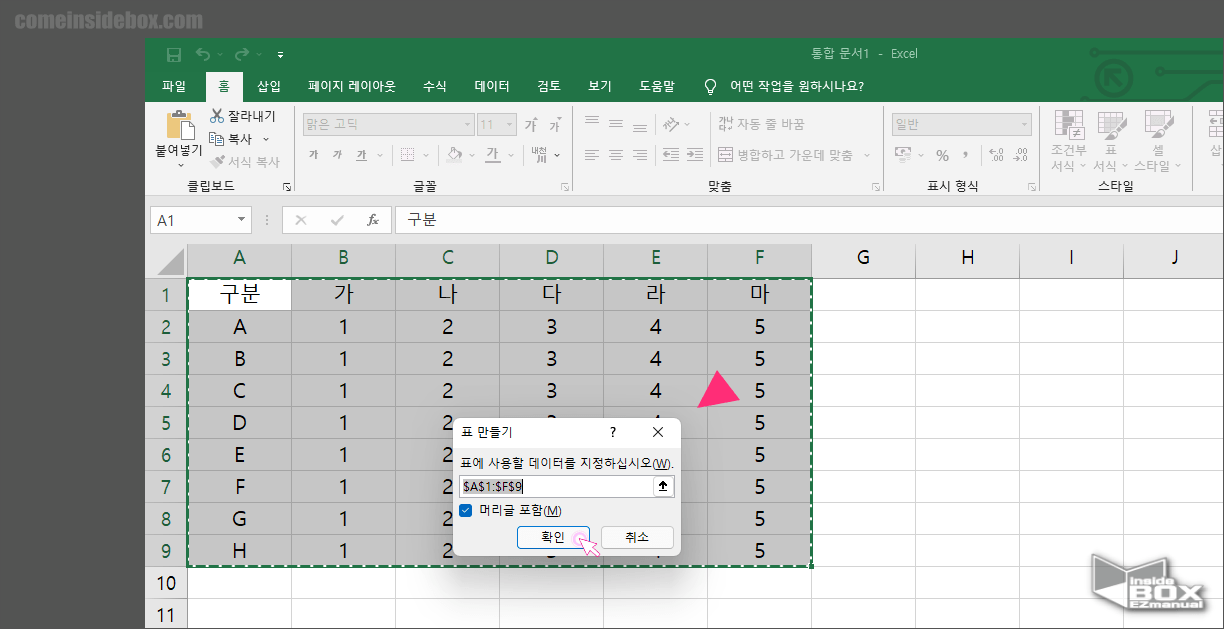Switch to the 페이지 레이아웃 tab

[352, 86]
